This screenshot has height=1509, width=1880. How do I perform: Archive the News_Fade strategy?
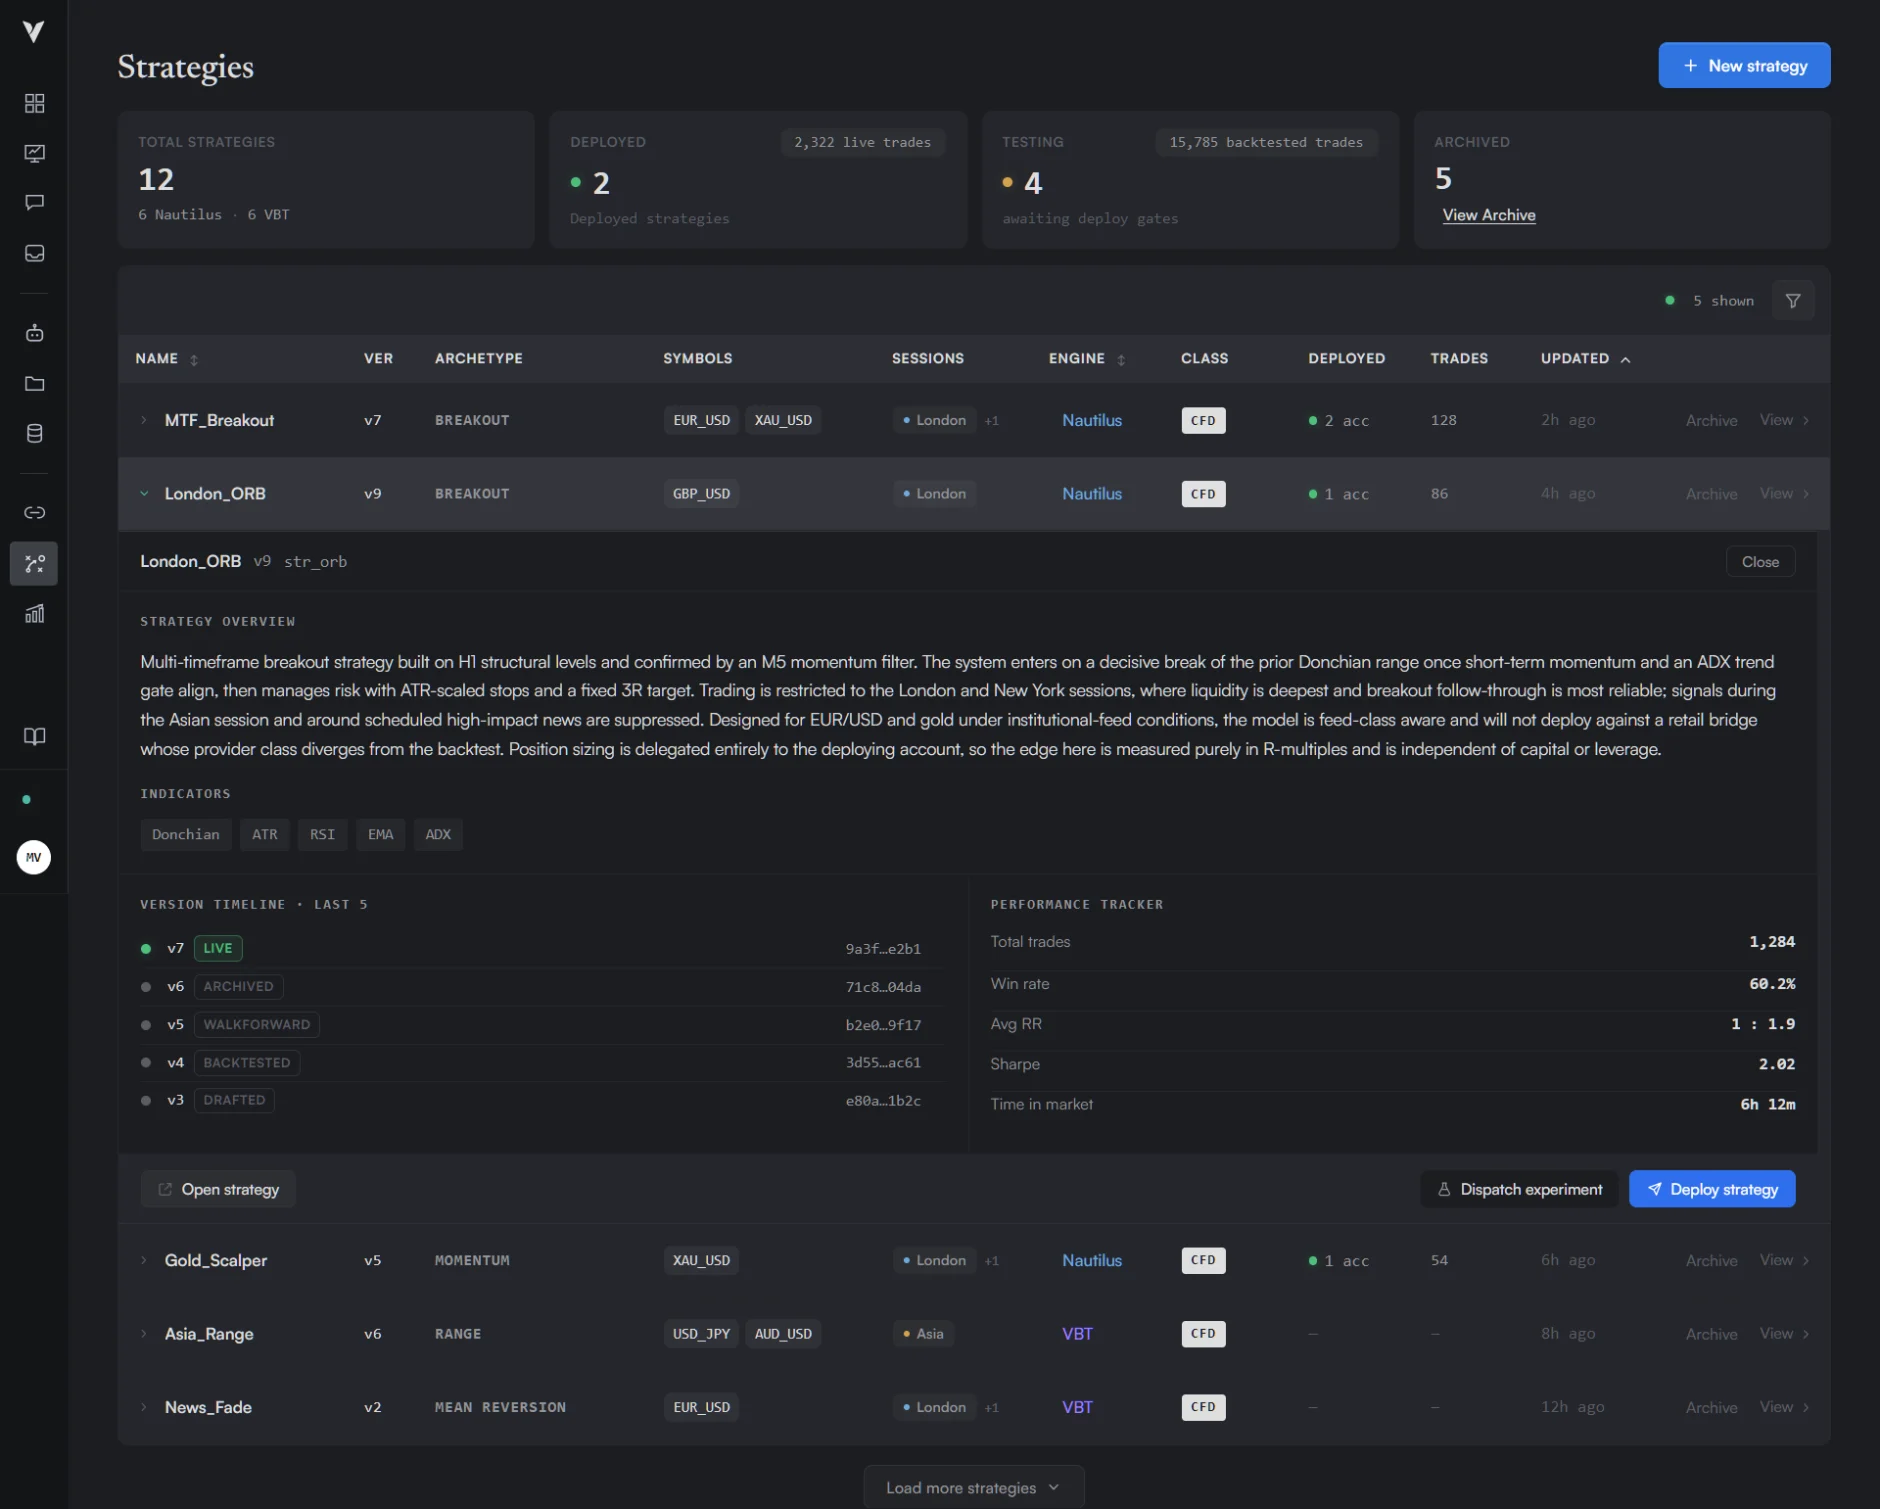(1711, 1407)
